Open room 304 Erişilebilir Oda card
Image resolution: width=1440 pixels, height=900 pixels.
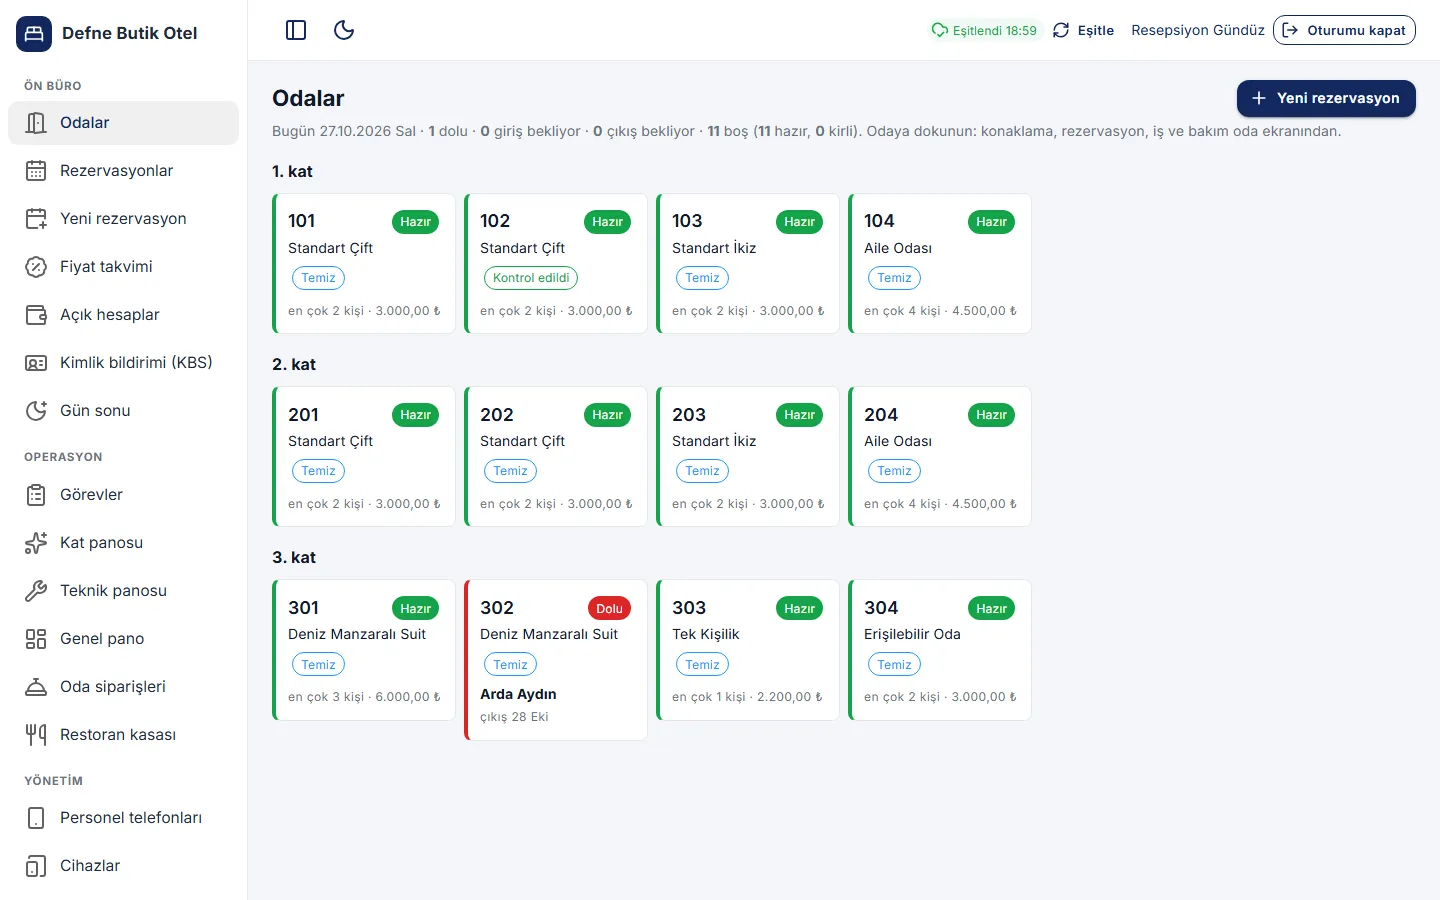(x=940, y=650)
